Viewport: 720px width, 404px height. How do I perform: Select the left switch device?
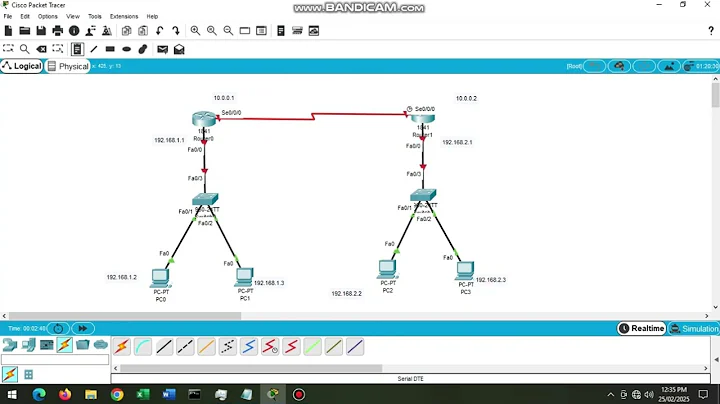click(x=205, y=199)
